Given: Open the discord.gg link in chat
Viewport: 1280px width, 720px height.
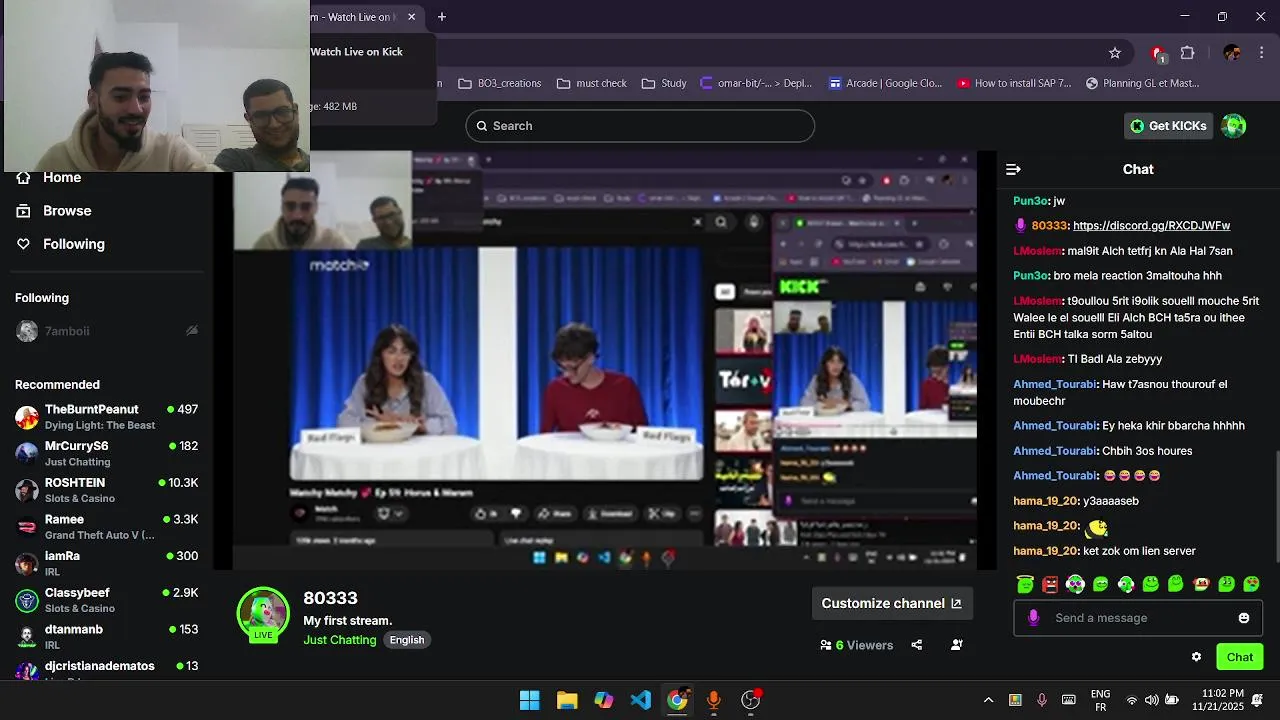Looking at the screenshot, I should [1151, 226].
